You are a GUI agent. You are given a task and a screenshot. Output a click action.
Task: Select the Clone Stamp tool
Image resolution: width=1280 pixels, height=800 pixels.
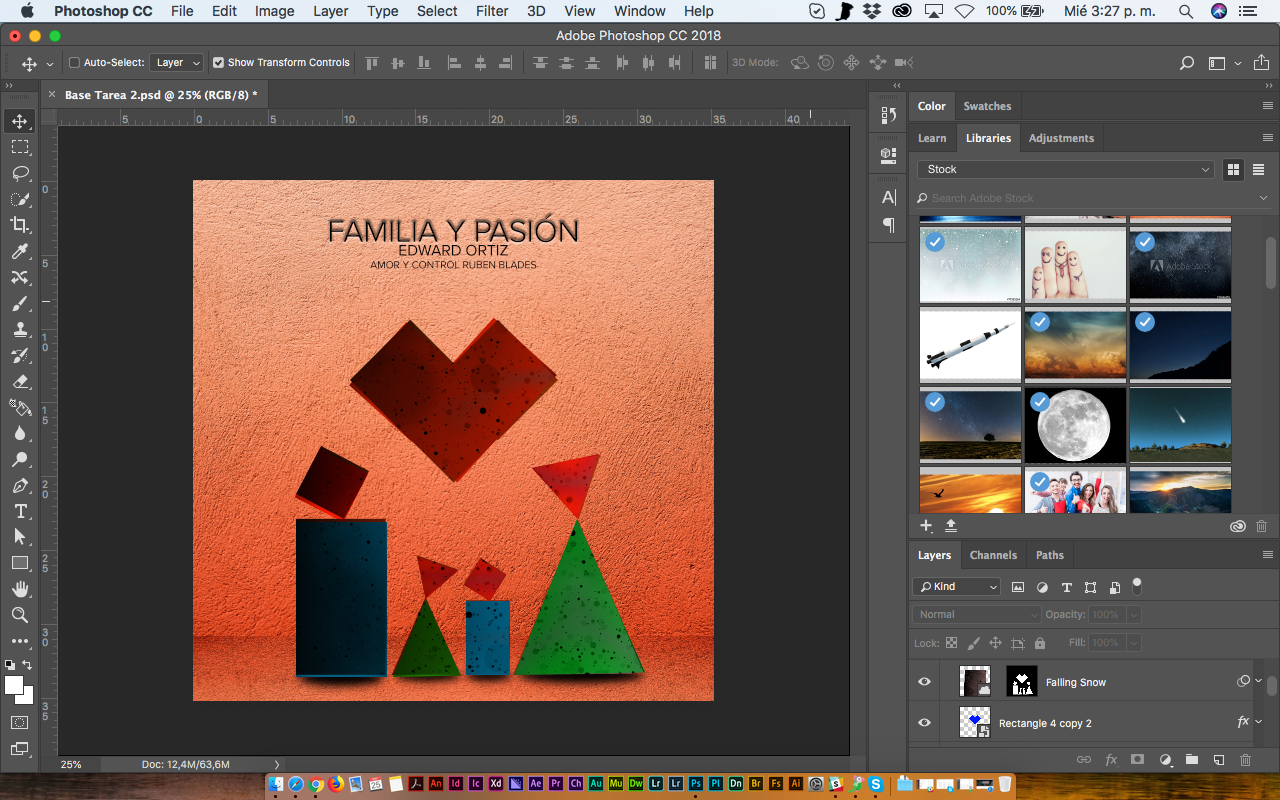tap(20, 329)
